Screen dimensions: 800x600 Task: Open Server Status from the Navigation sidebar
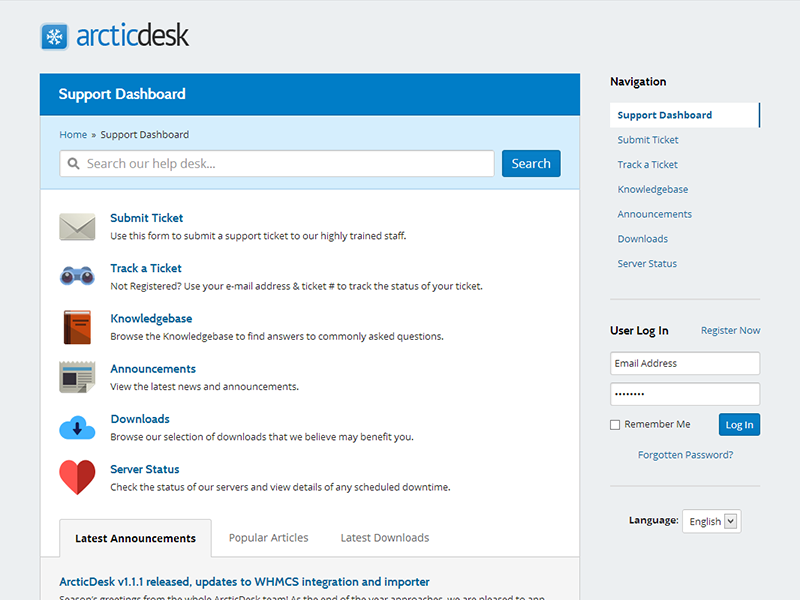(647, 263)
